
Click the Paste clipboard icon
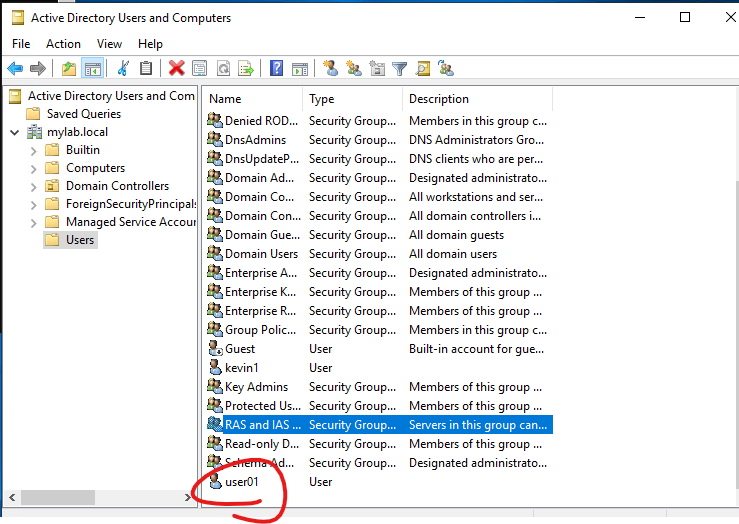tap(146, 69)
